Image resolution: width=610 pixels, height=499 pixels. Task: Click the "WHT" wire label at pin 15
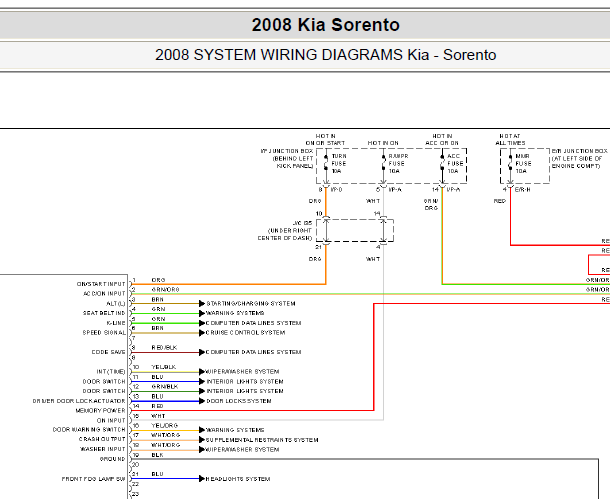coord(158,416)
